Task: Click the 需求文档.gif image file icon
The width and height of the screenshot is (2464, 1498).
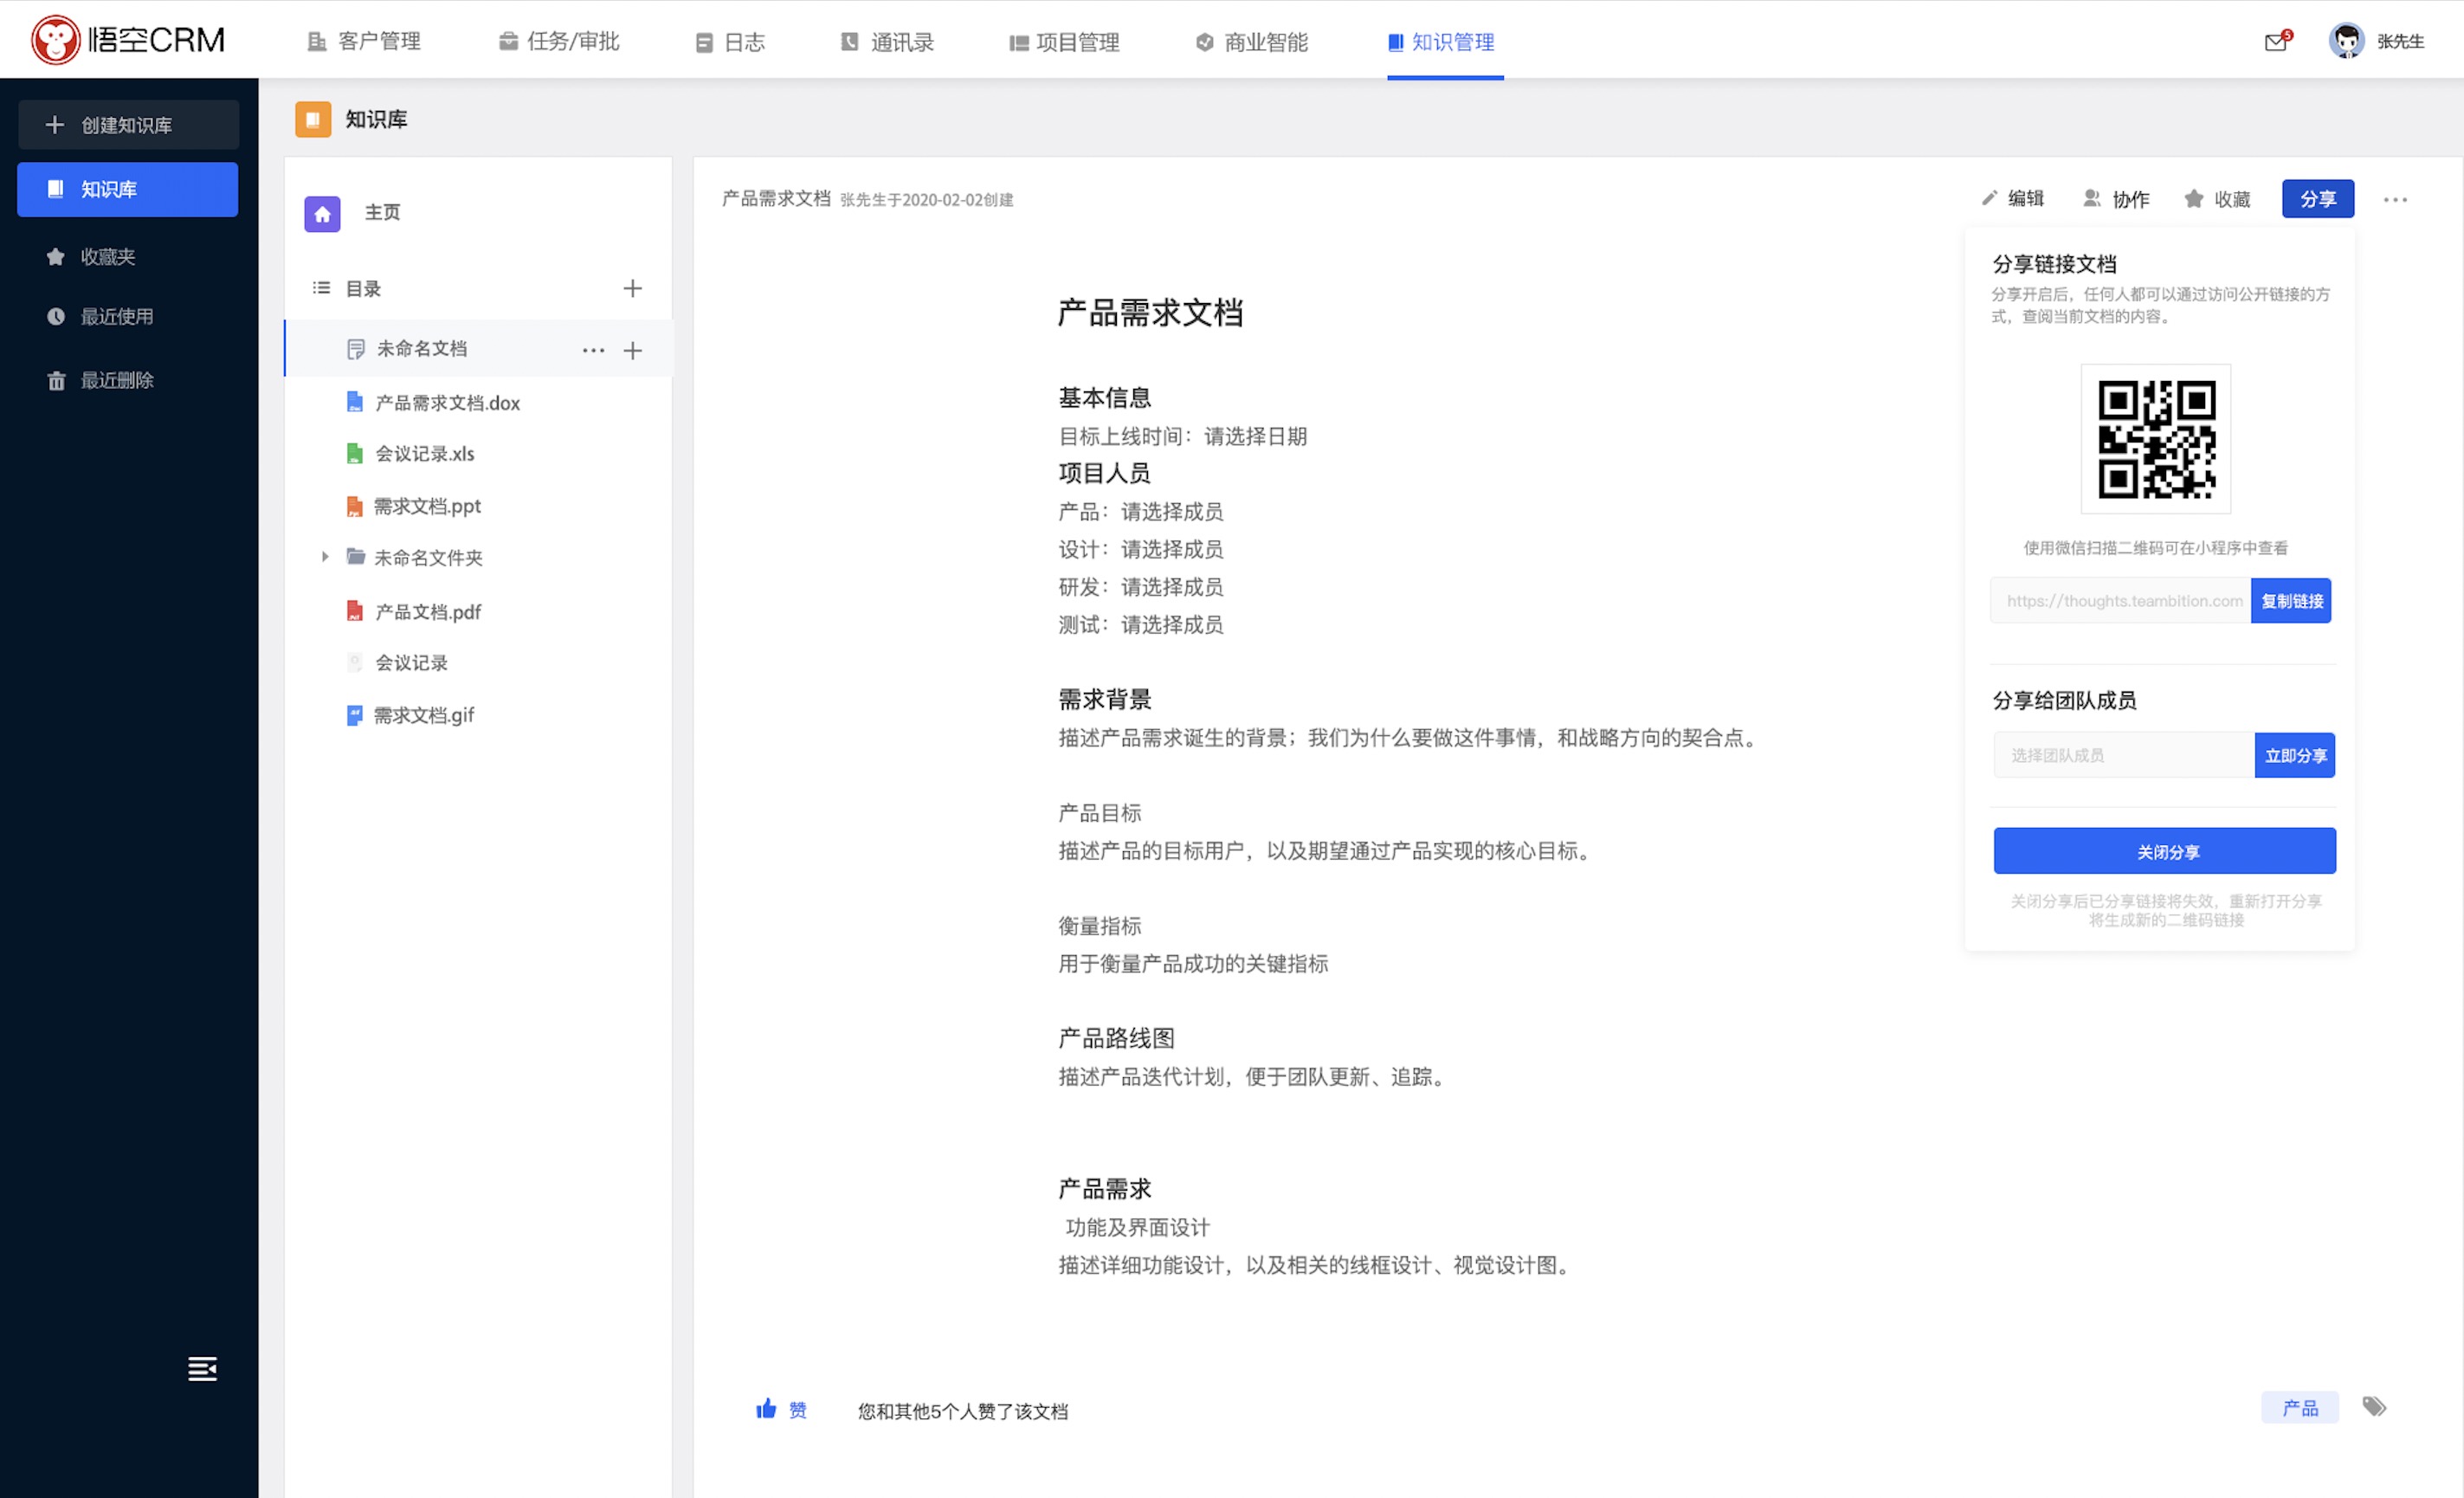Action: pos(354,716)
